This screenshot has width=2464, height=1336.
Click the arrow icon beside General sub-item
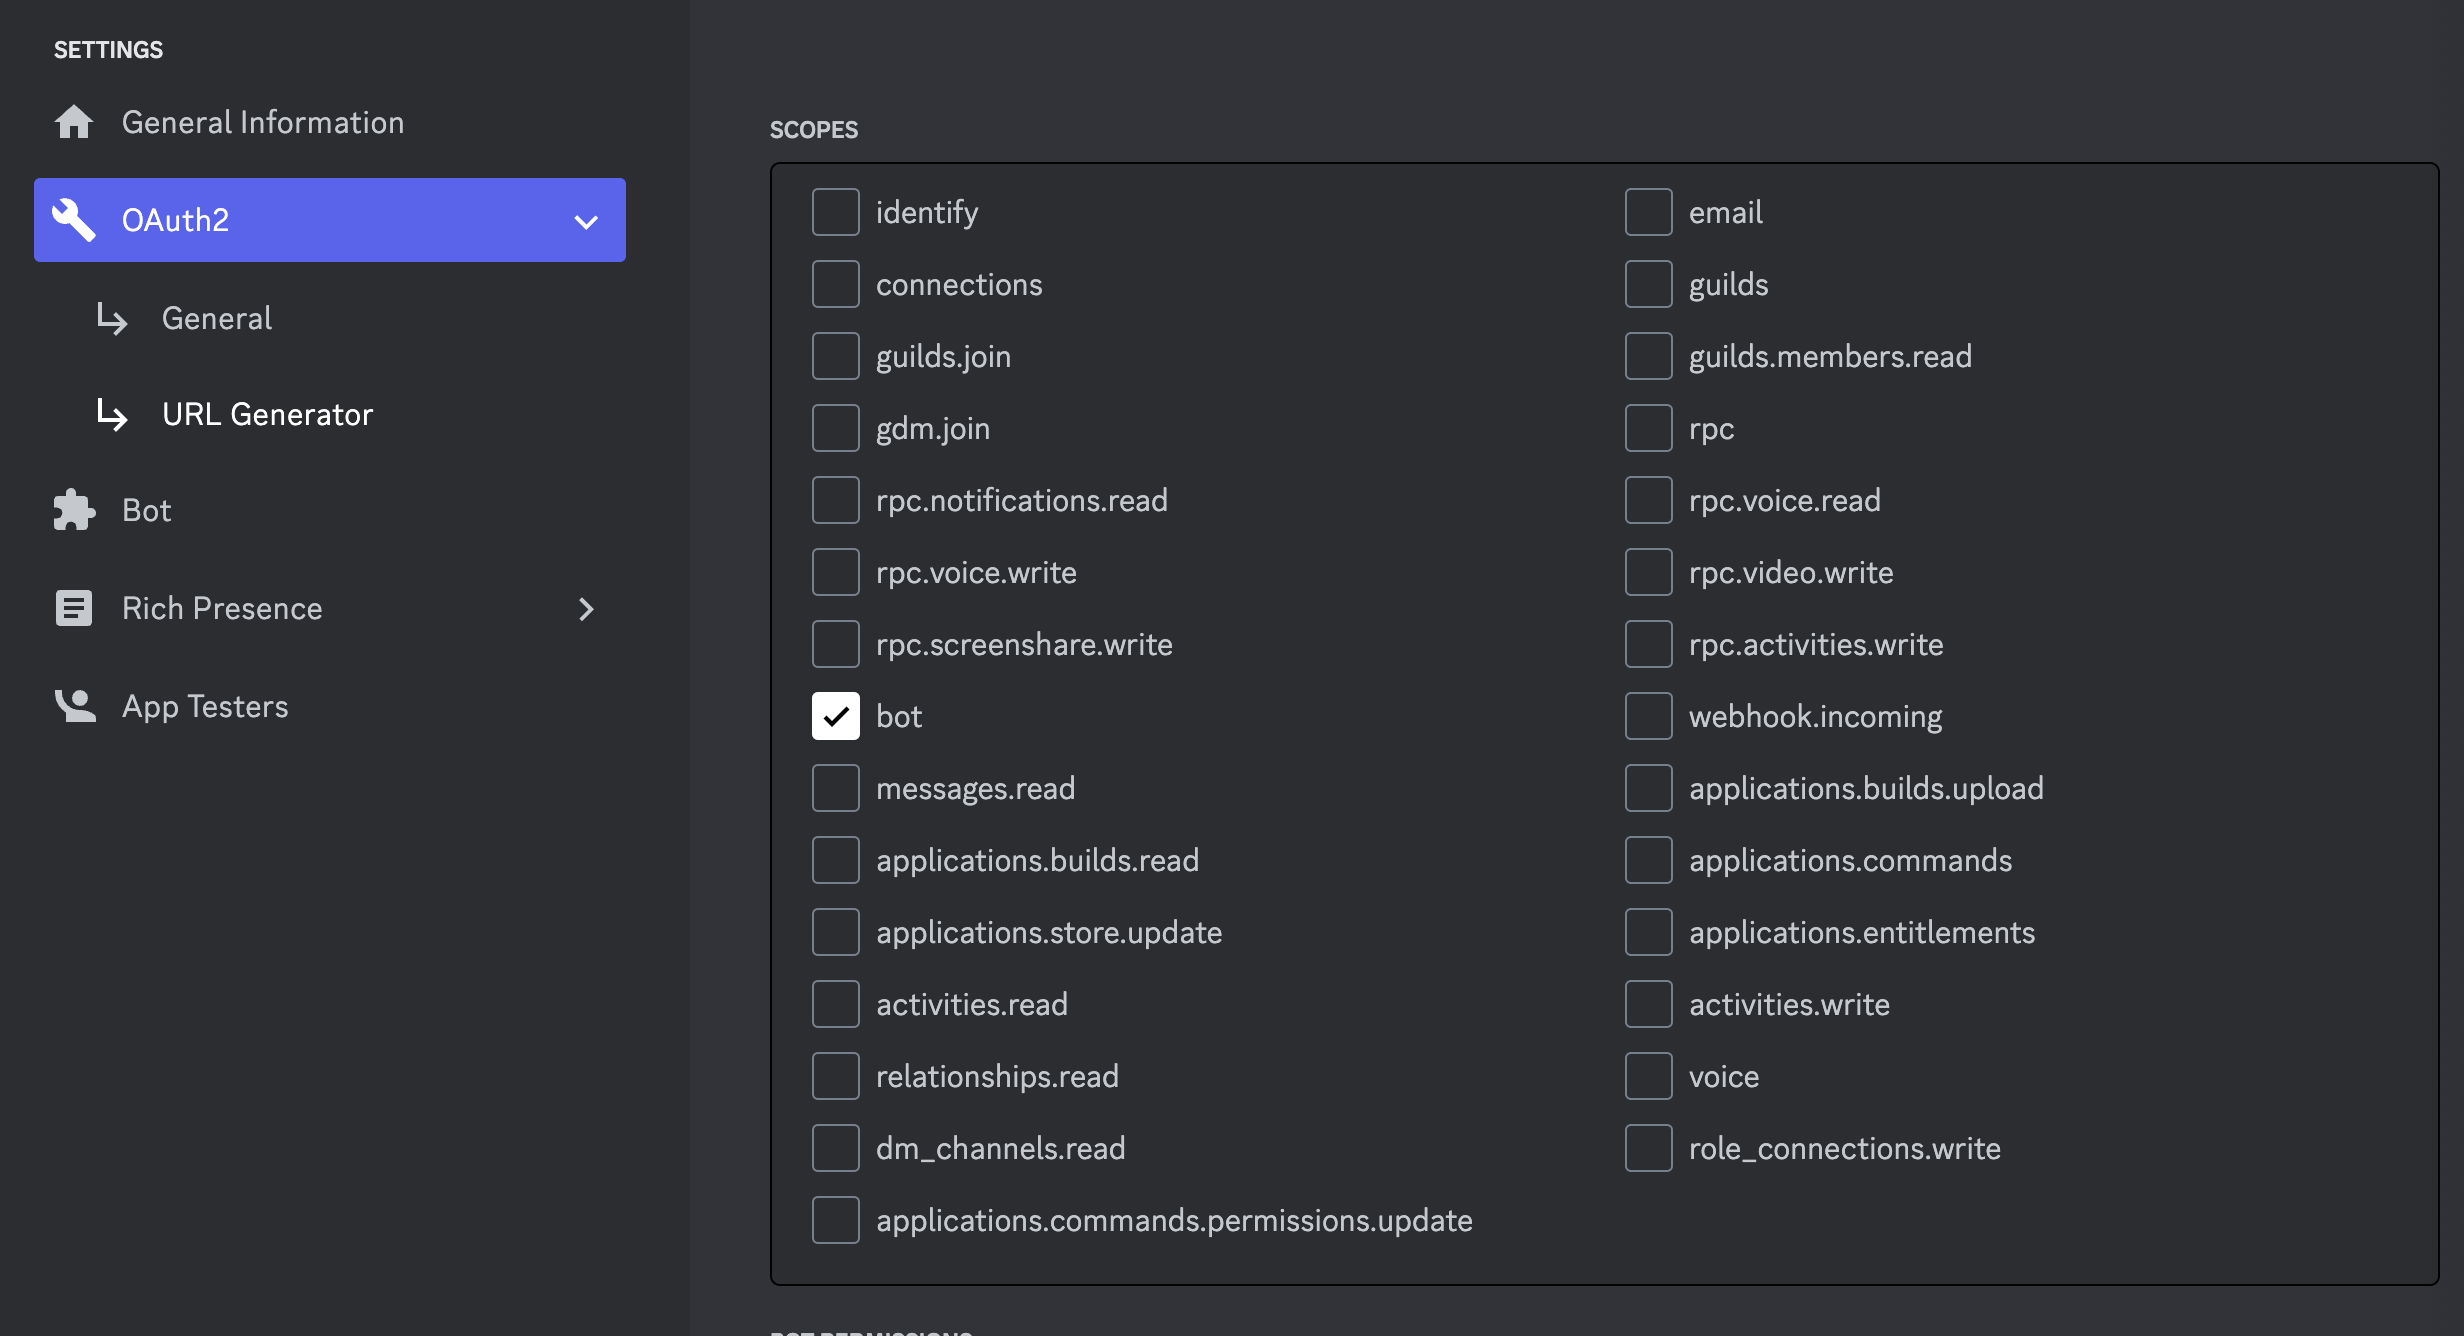coord(112,319)
